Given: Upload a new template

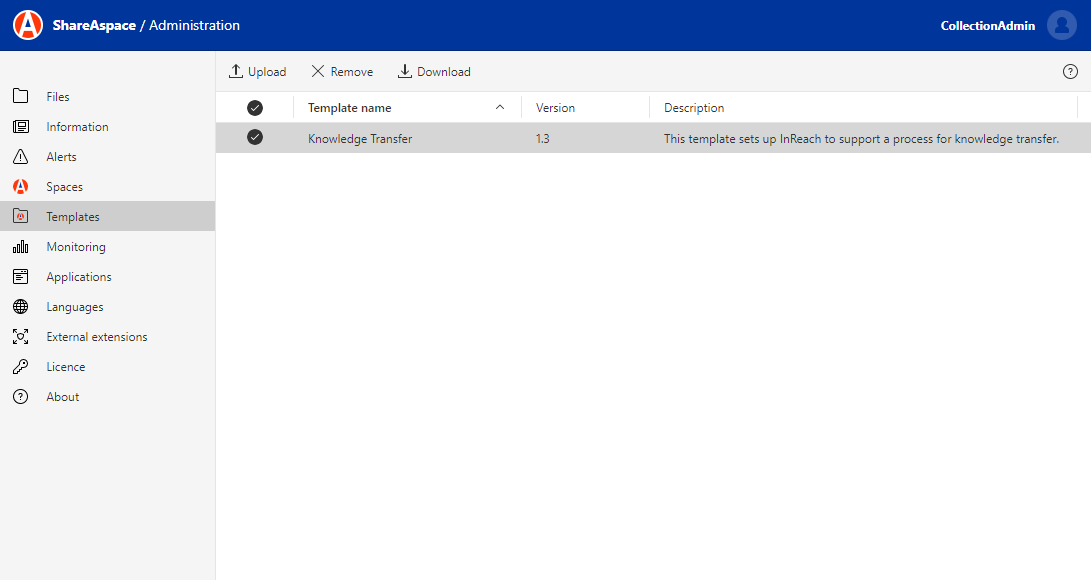Looking at the screenshot, I should tap(257, 72).
